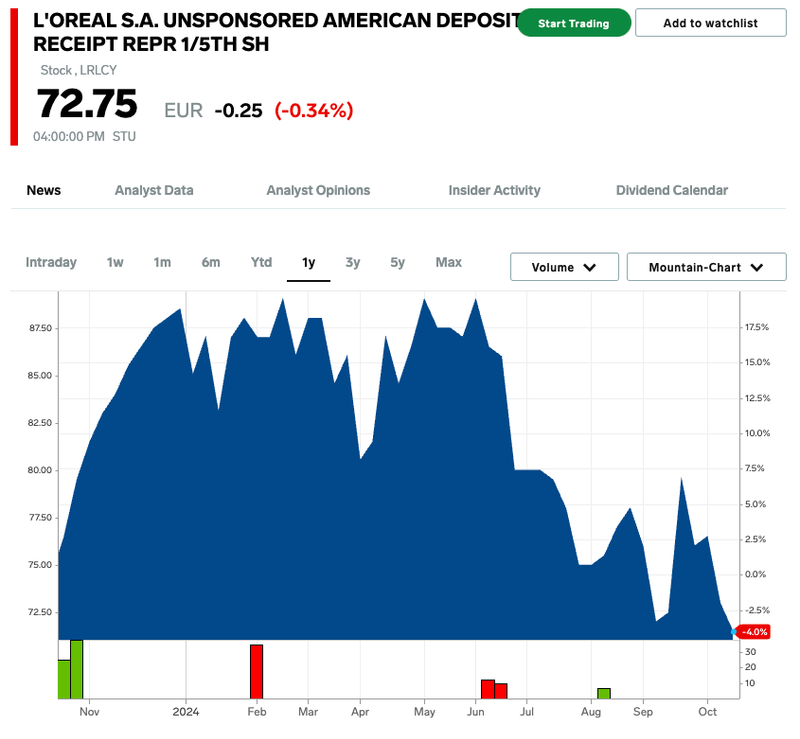Click the 17.5% right axis label
Image resolution: width=800 pixels, height=739 pixels.
[x=757, y=327]
